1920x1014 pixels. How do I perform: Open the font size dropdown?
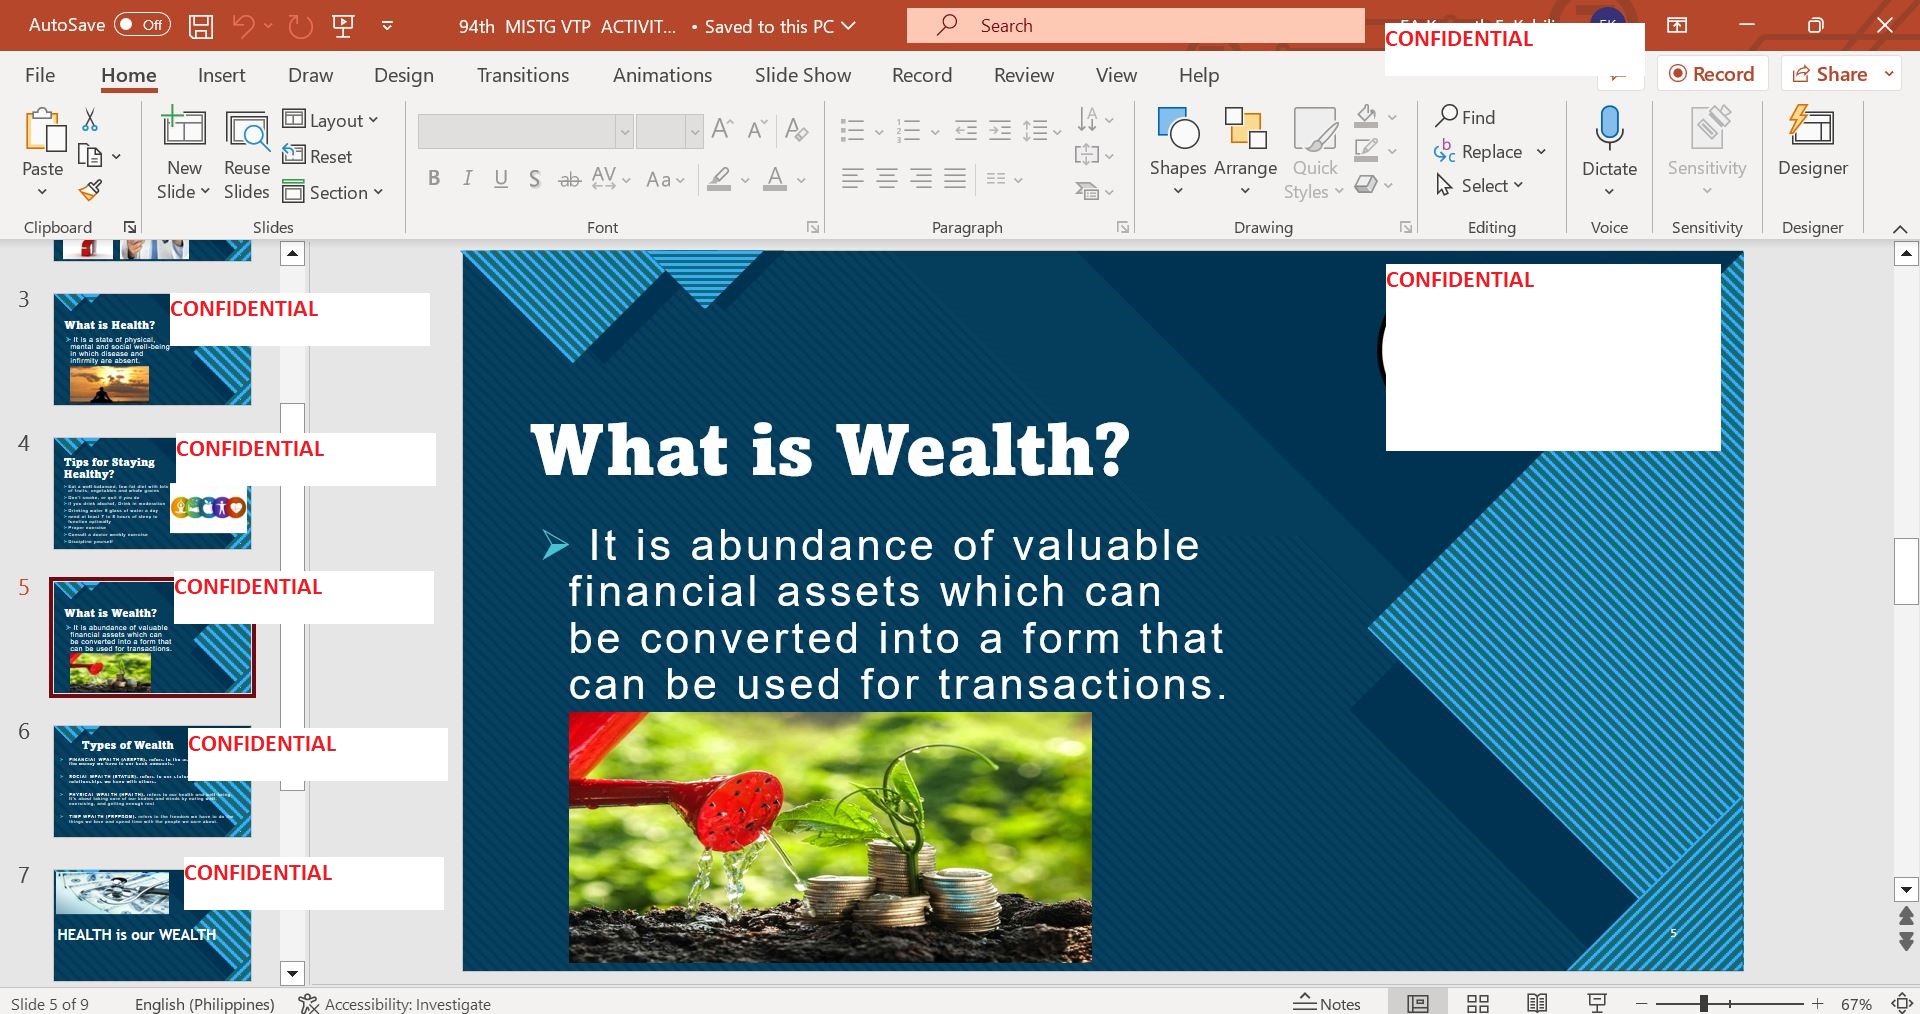(694, 131)
